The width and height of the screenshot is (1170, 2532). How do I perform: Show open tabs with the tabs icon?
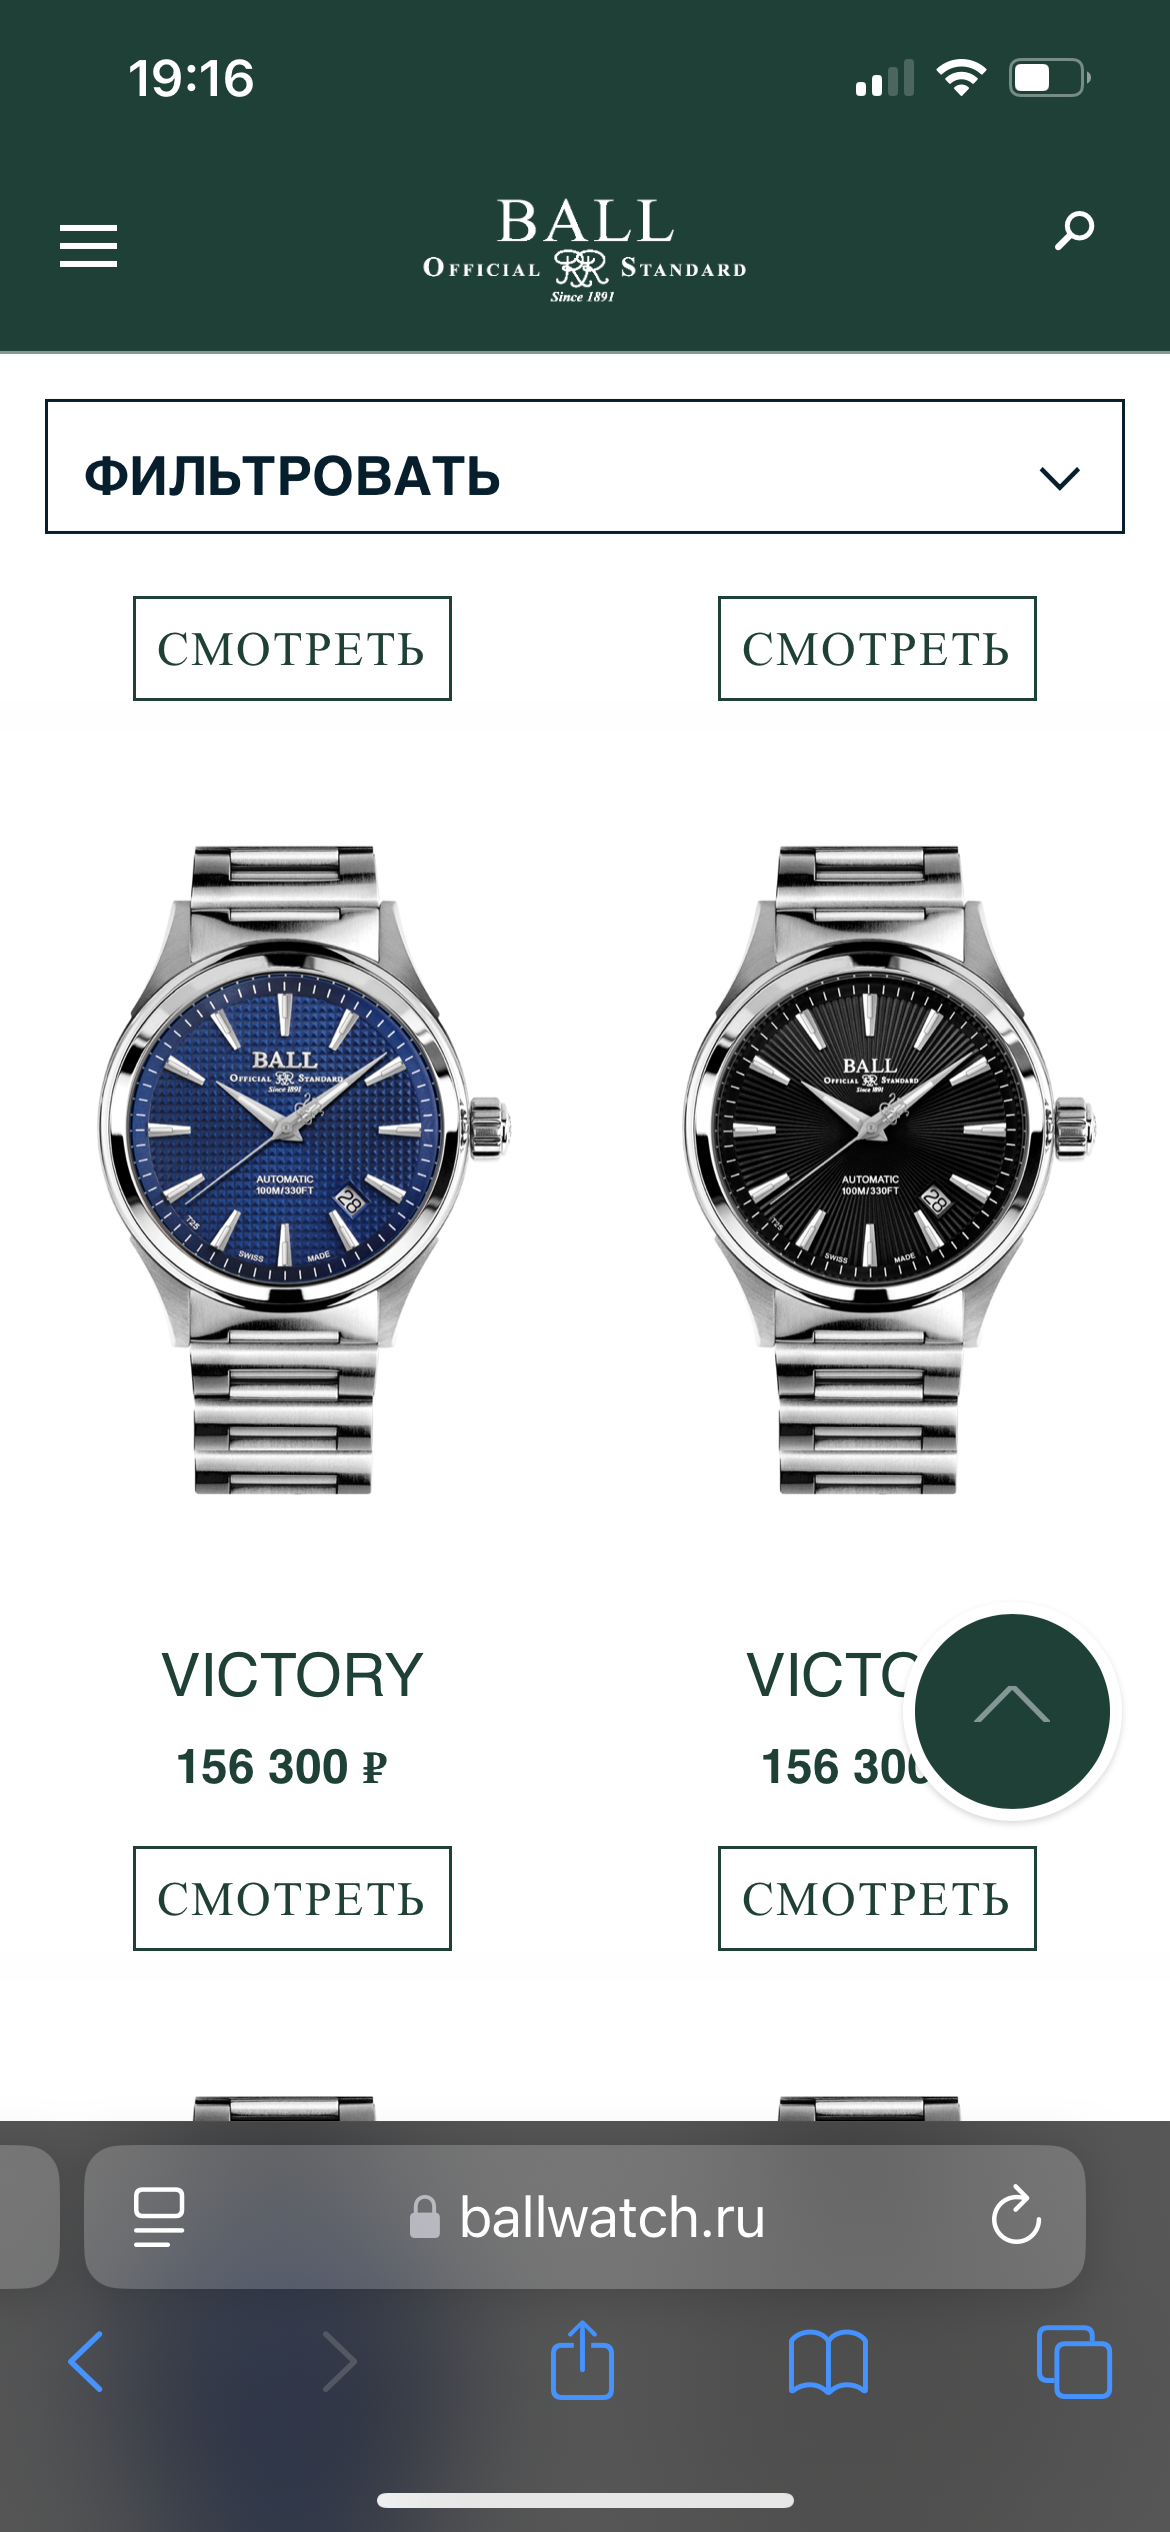1074,2362
